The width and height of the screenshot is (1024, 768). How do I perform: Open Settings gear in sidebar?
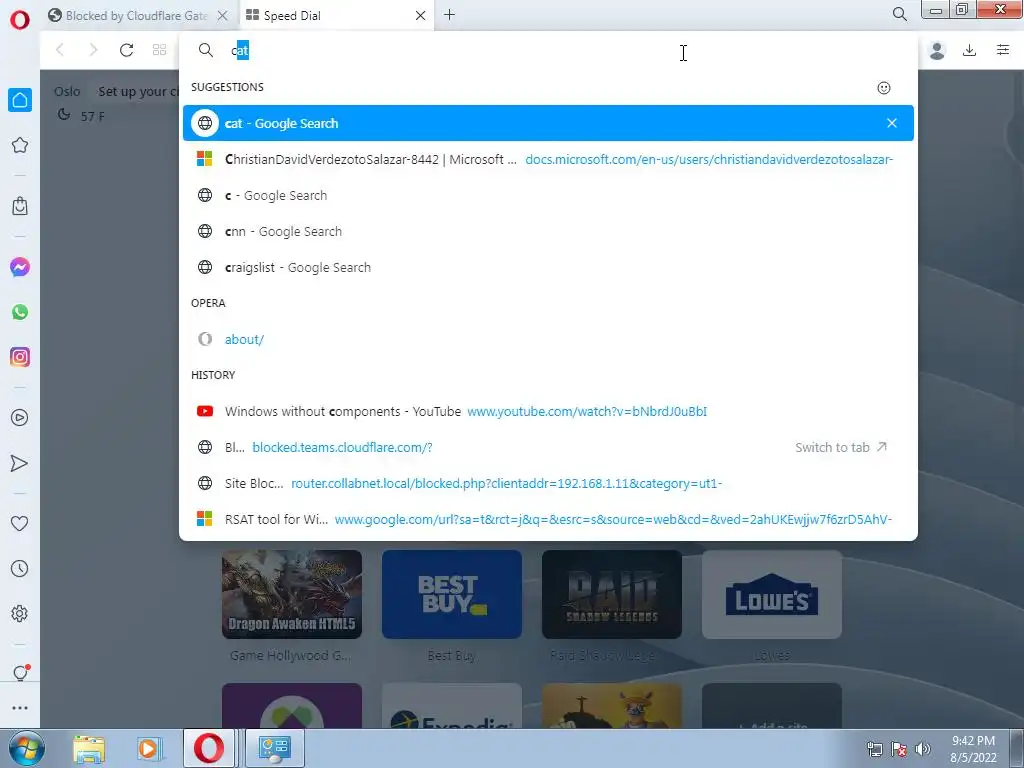(20, 613)
